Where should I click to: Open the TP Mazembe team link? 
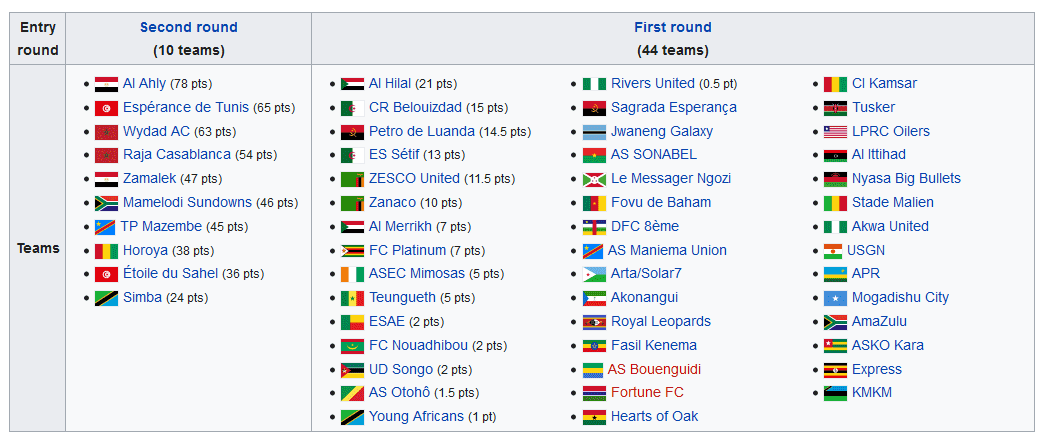pyautogui.click(x=161, y=226)
